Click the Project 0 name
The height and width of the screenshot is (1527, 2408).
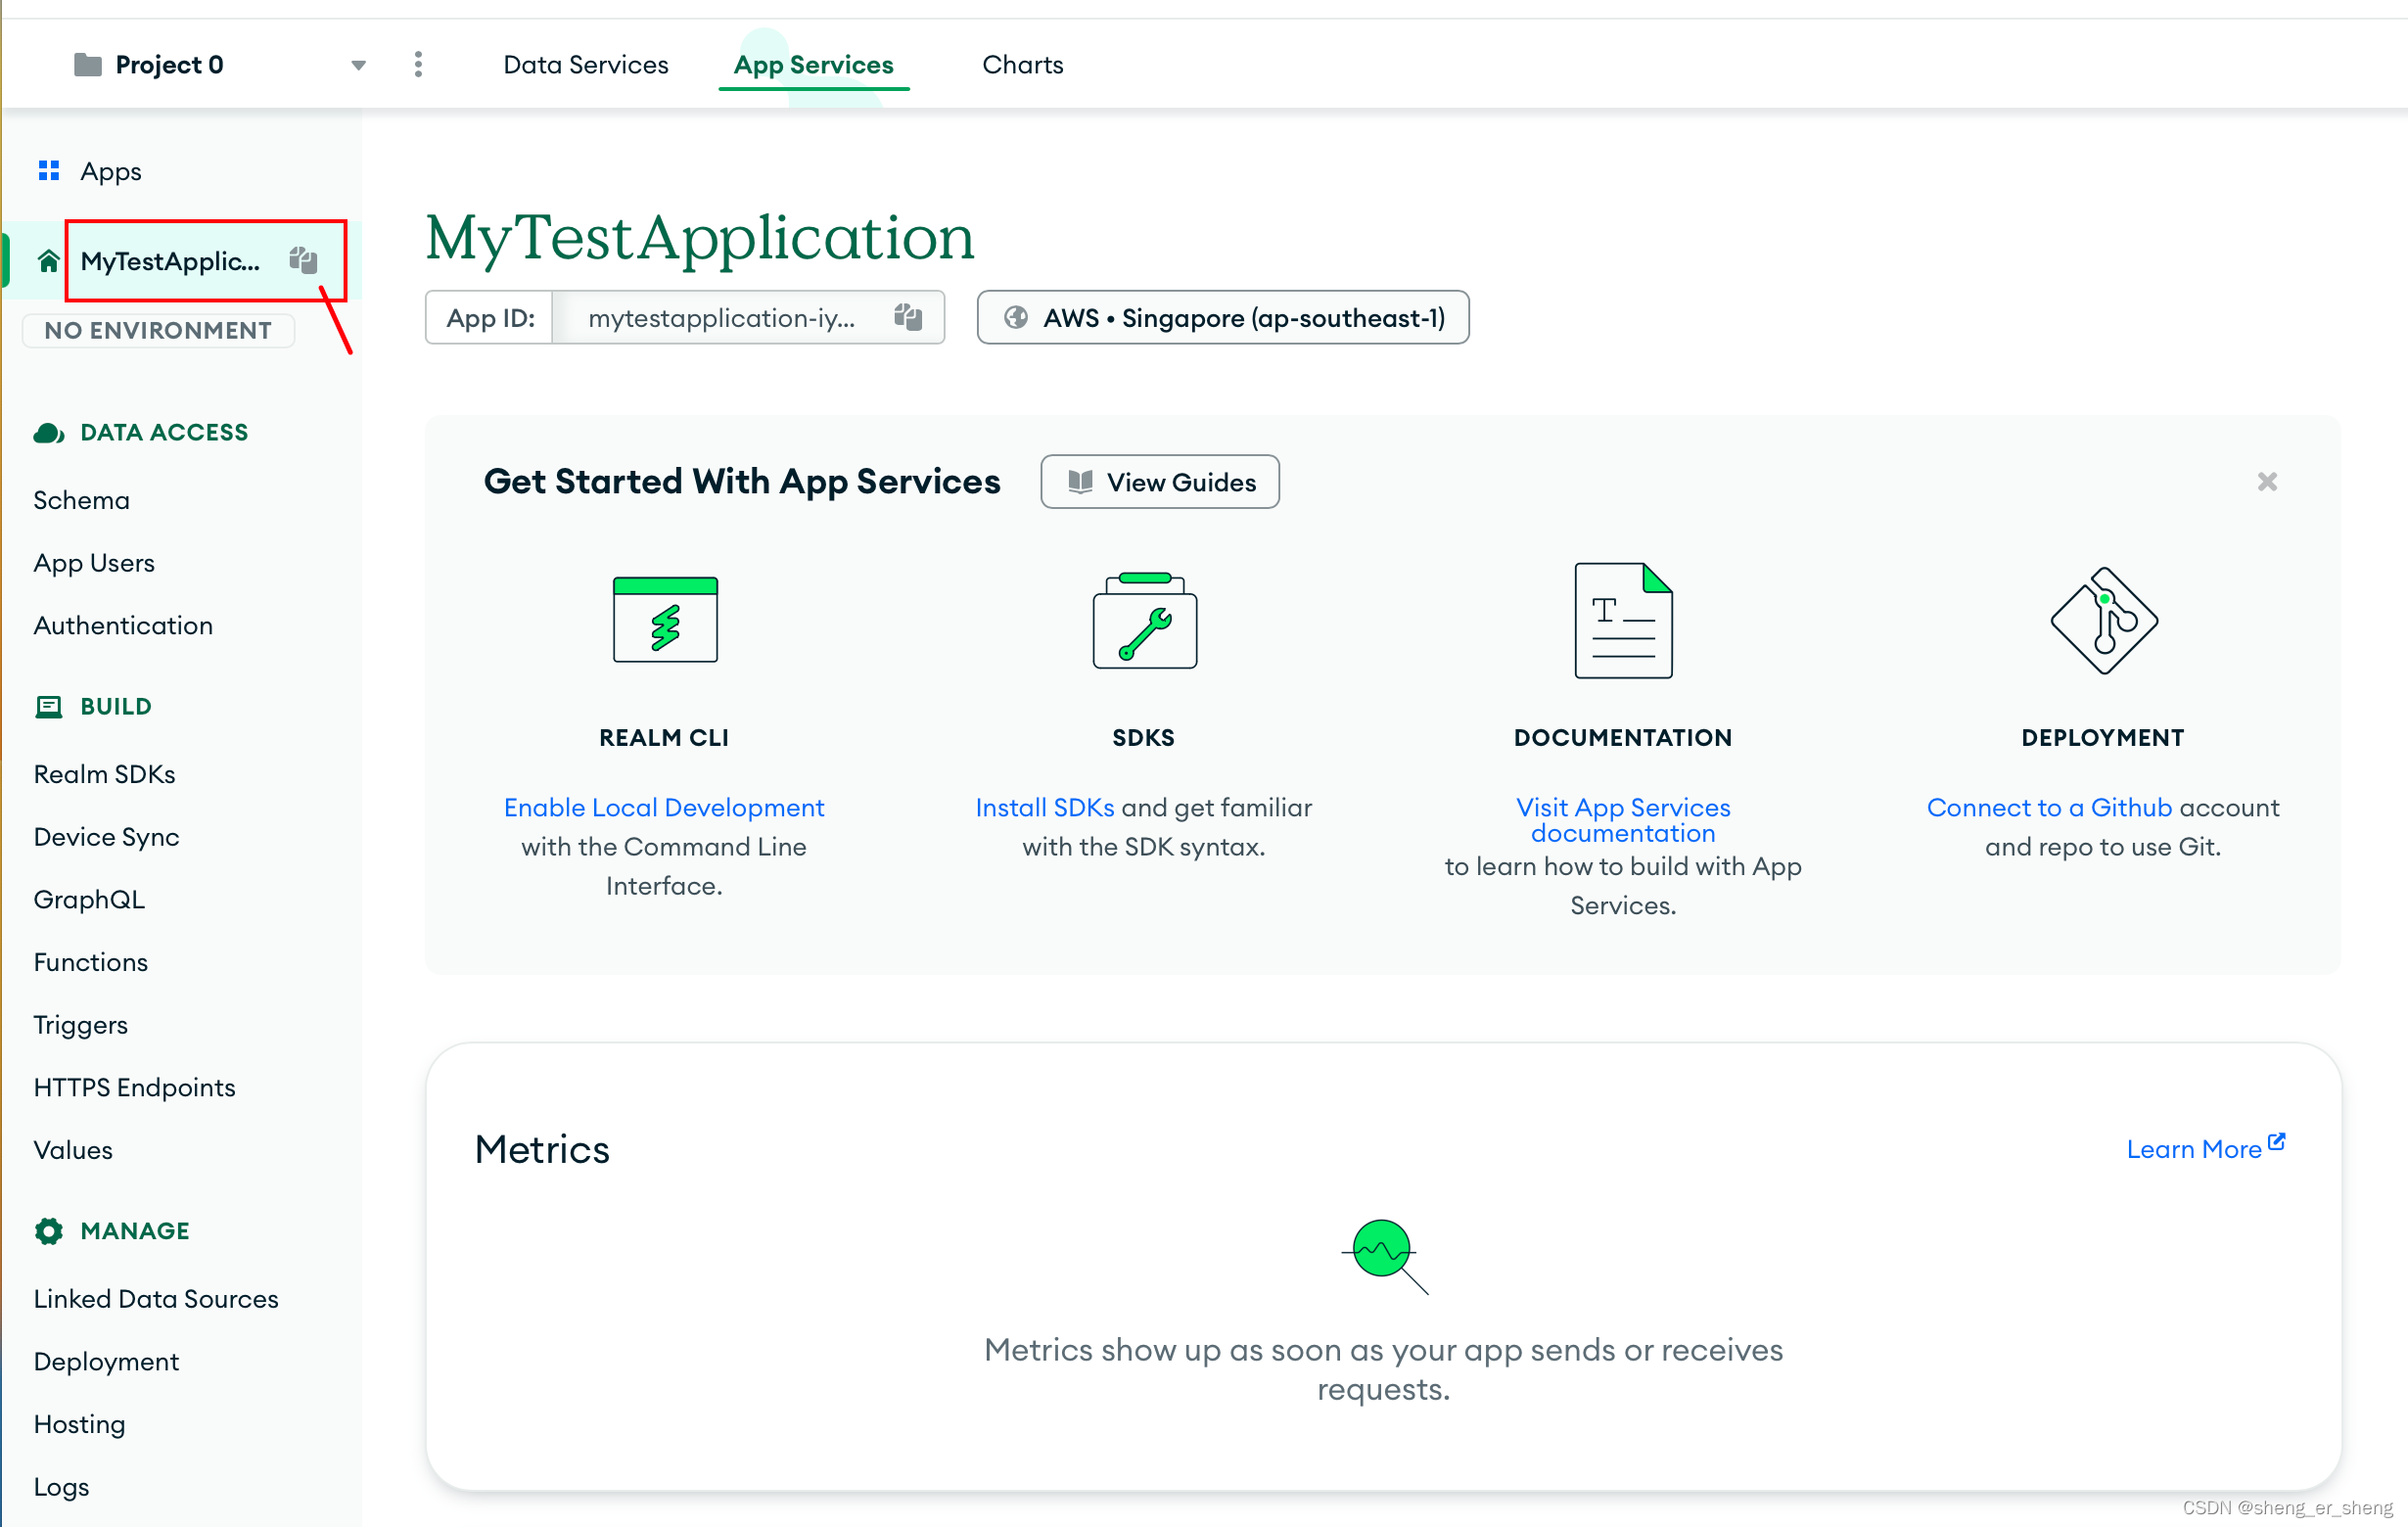(x=169, y=65)
